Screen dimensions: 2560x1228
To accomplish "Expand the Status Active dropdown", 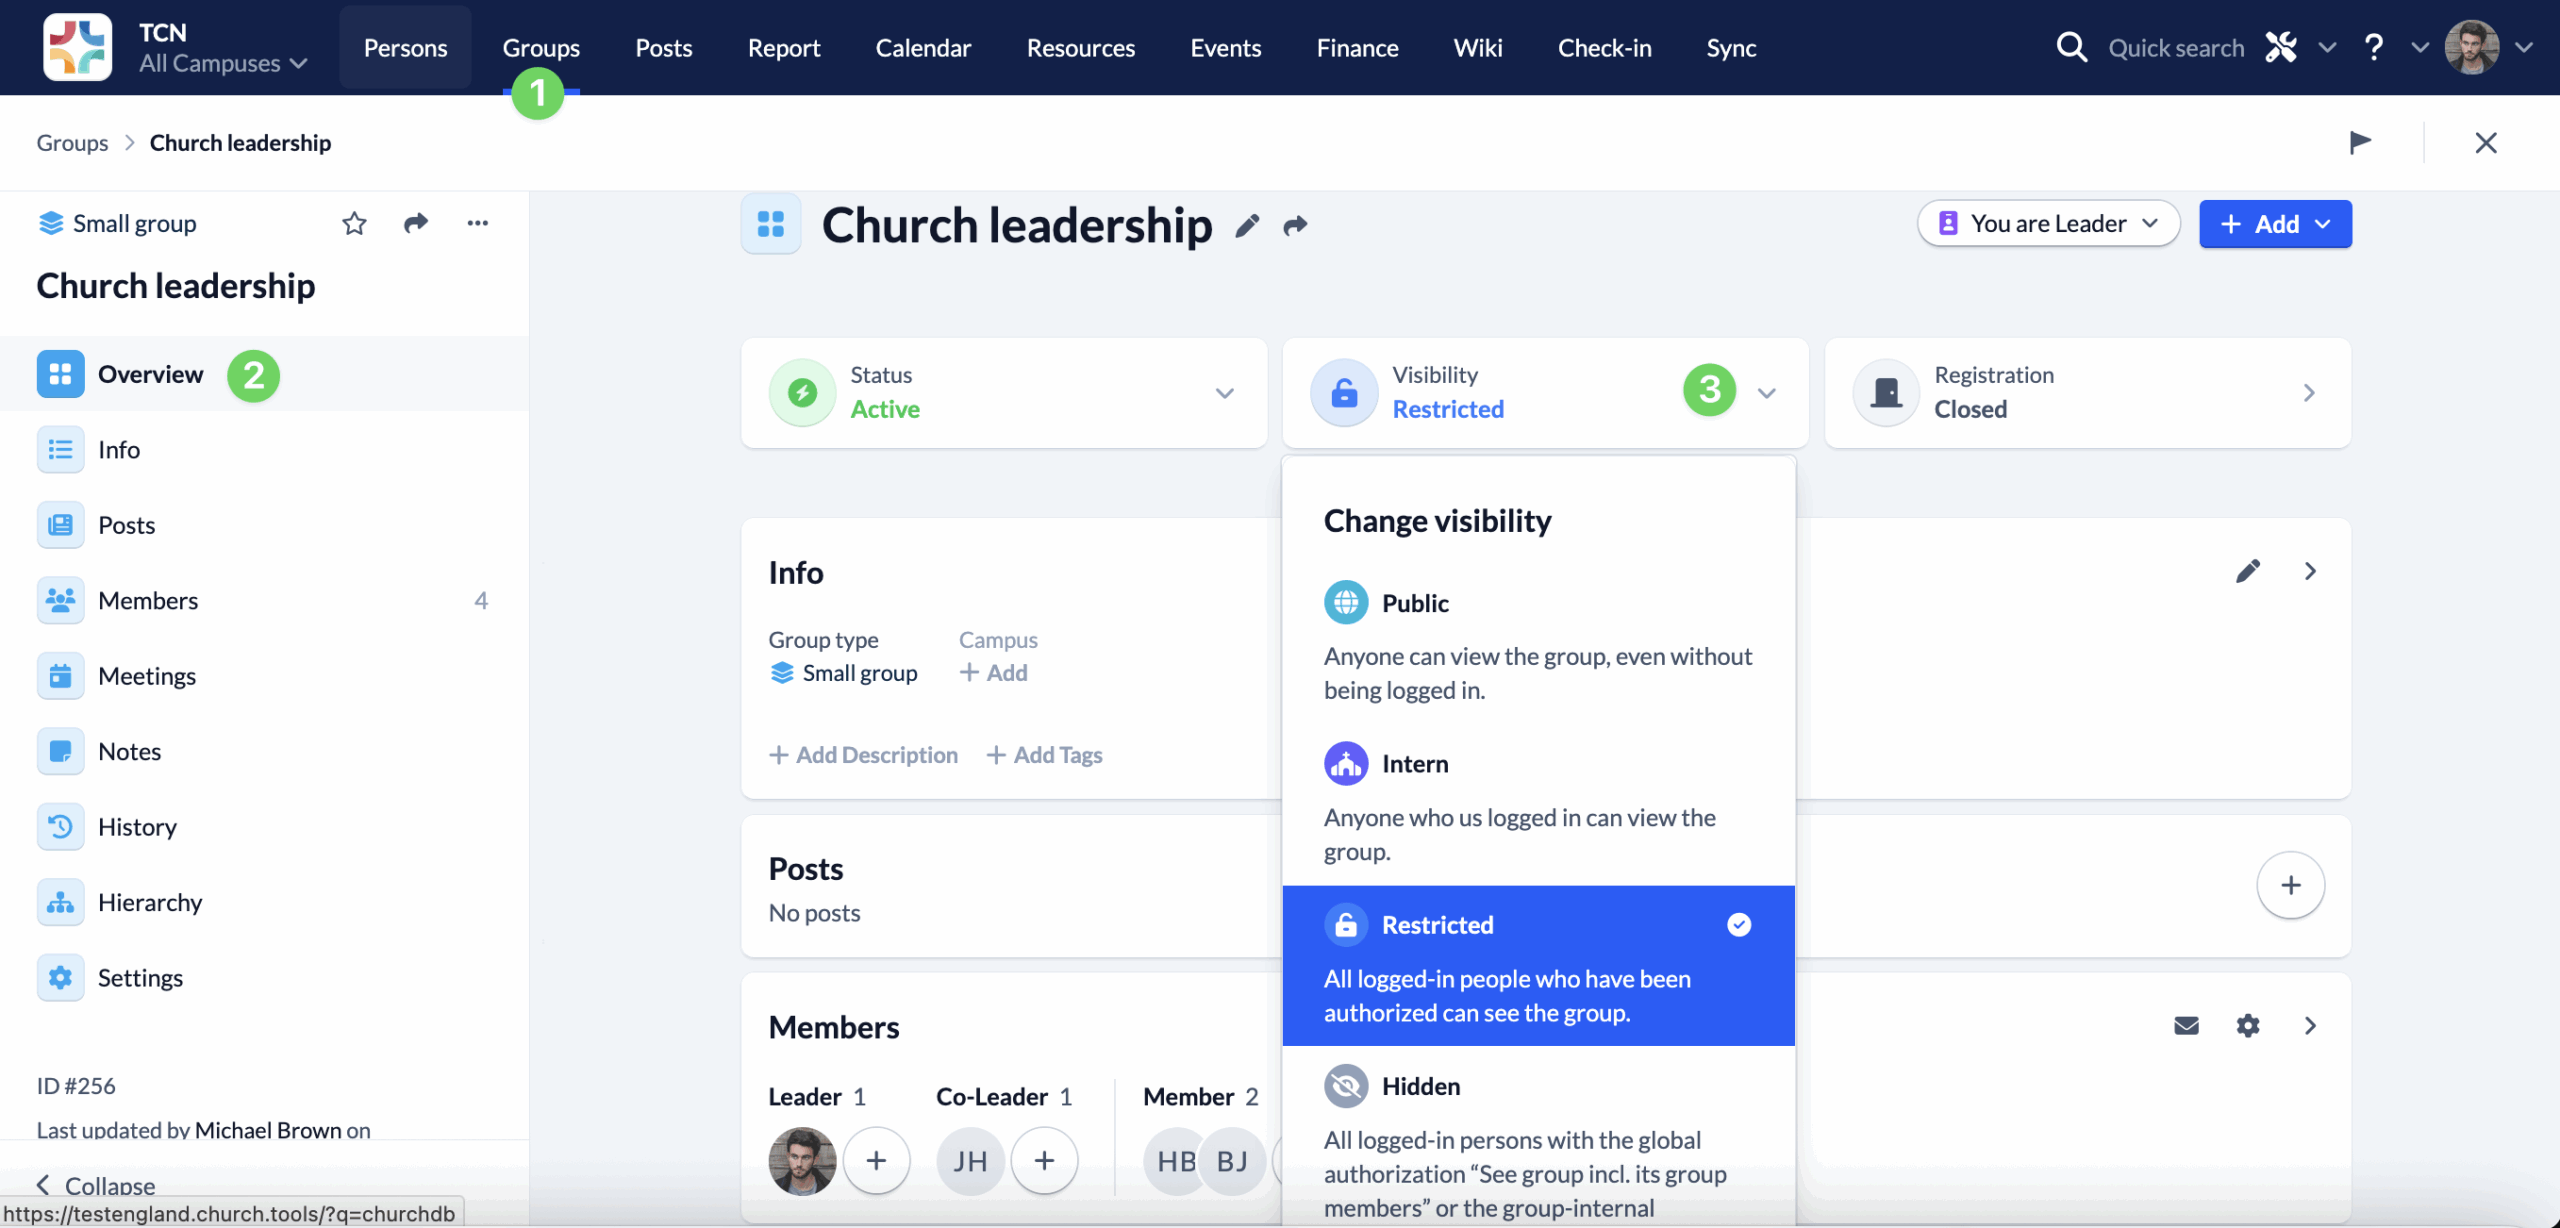I will [x=1224, y=393].
